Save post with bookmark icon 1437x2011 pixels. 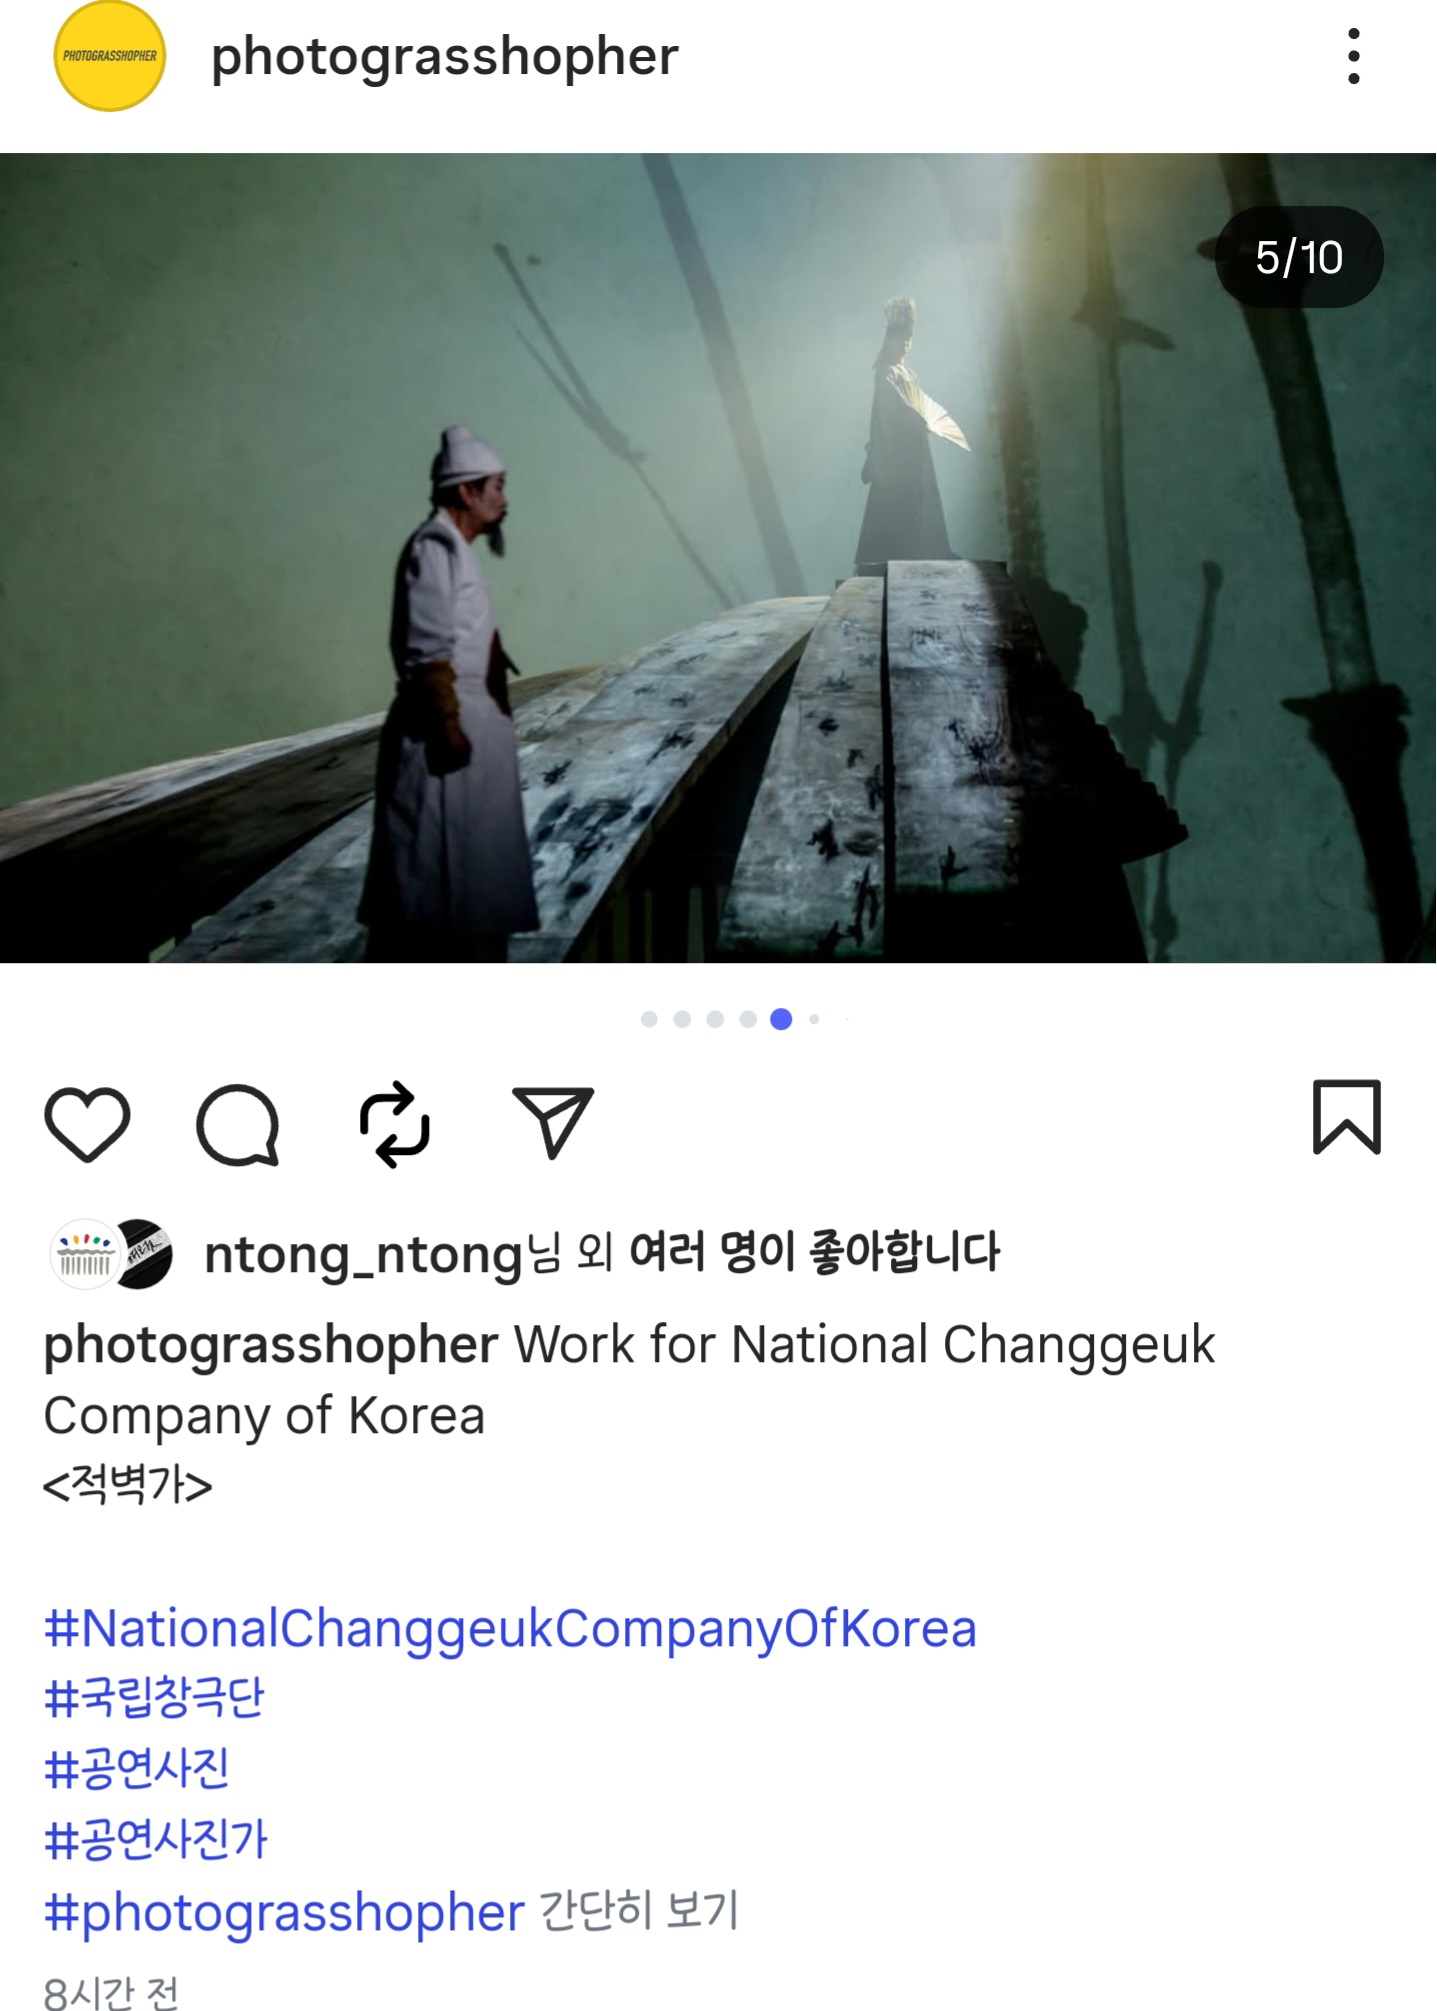pos(1346,1117)
